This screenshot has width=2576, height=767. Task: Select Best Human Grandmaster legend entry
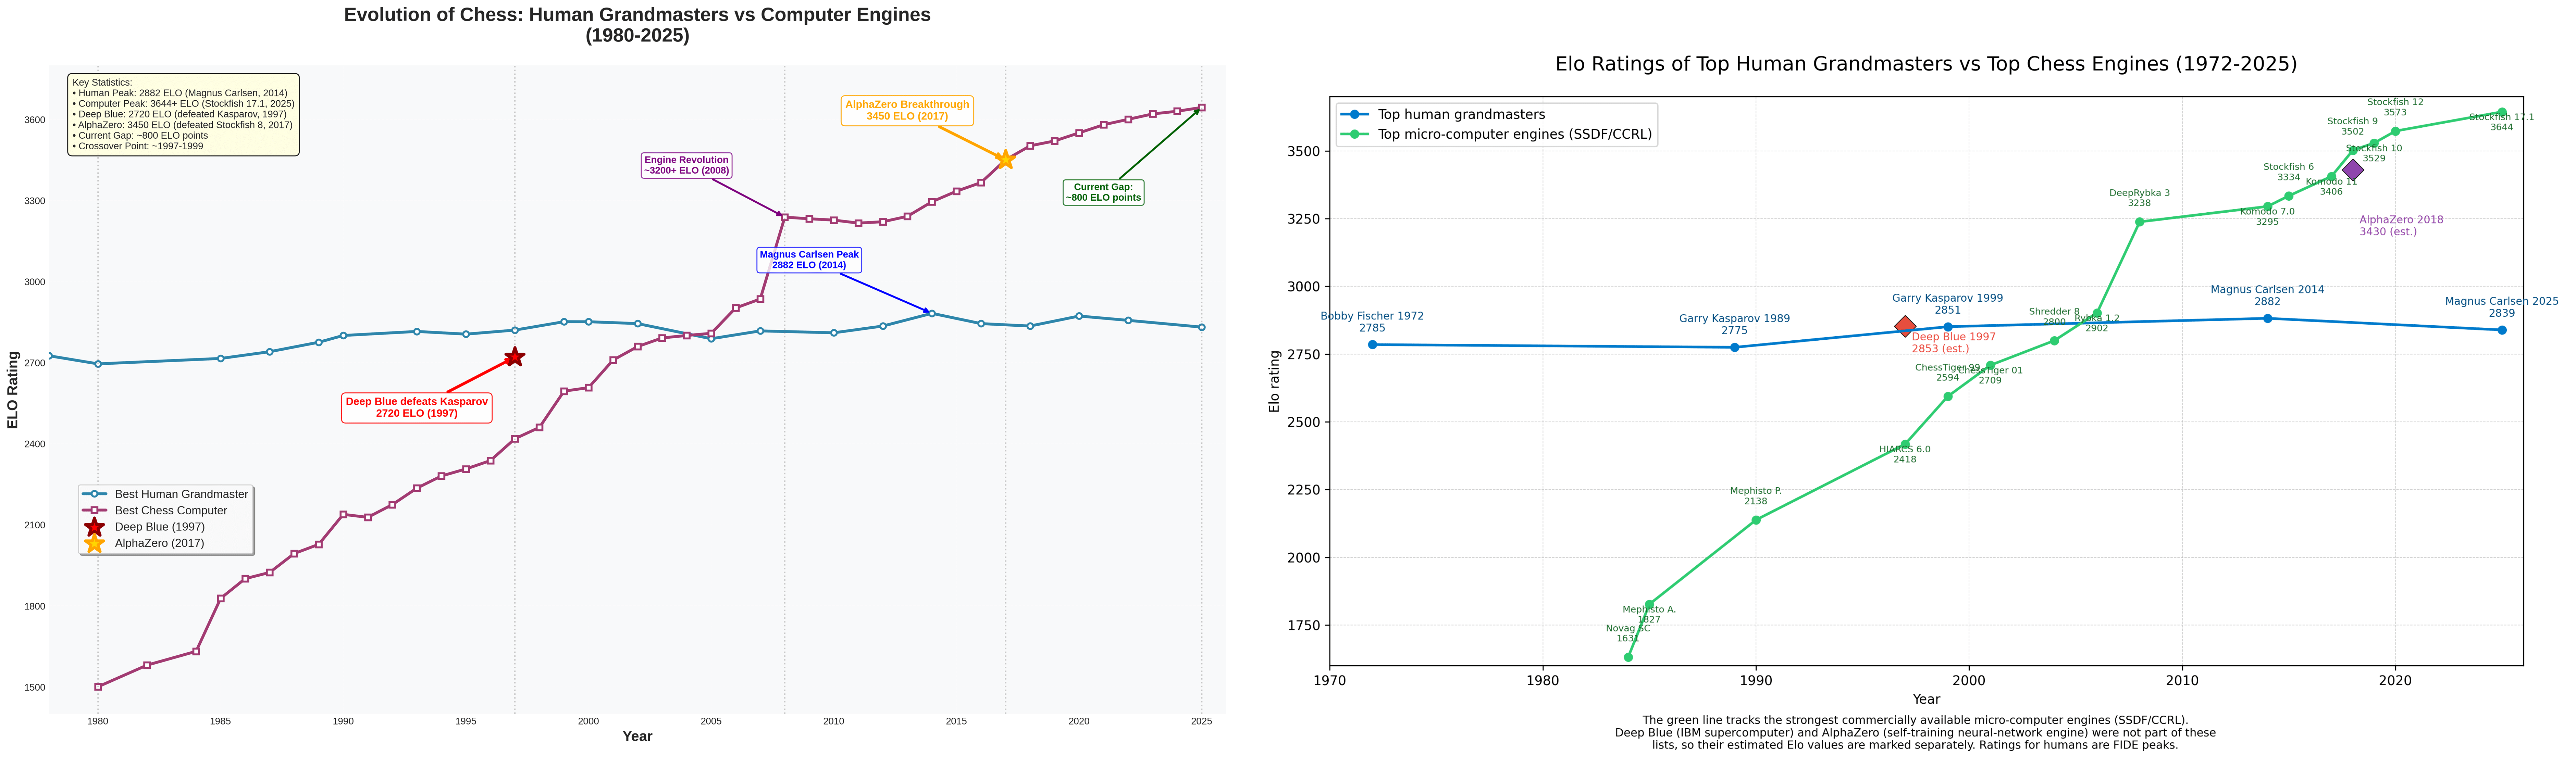pos(180,494)
